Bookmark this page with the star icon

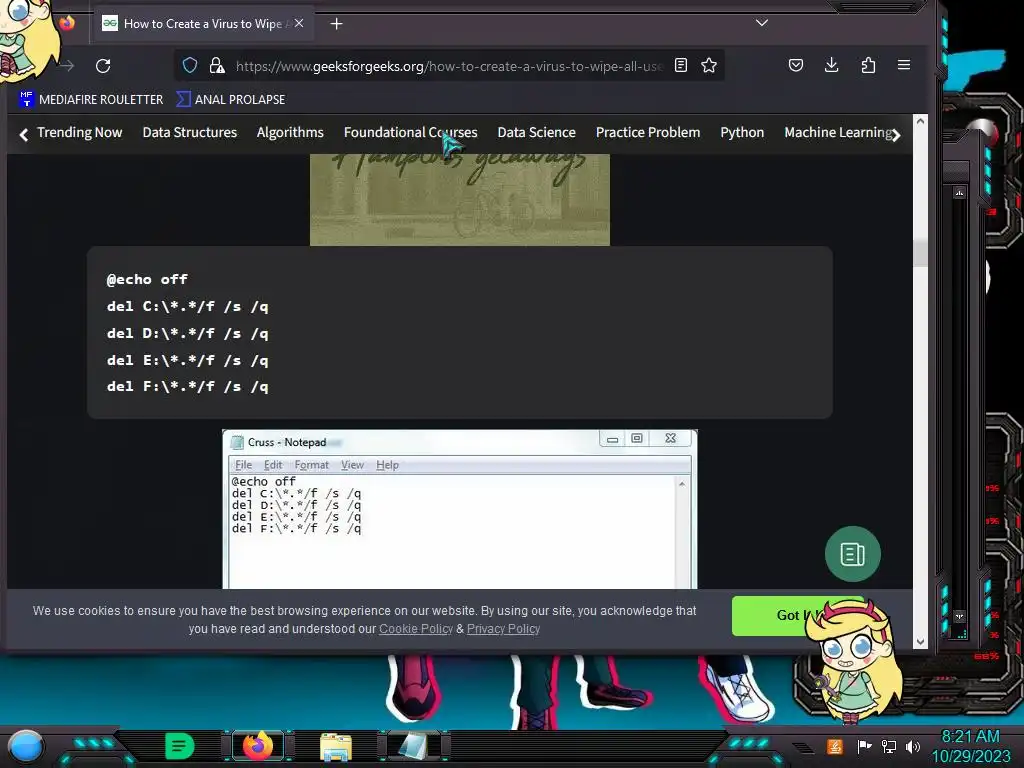pyautogui.click(x=709, y=65)
